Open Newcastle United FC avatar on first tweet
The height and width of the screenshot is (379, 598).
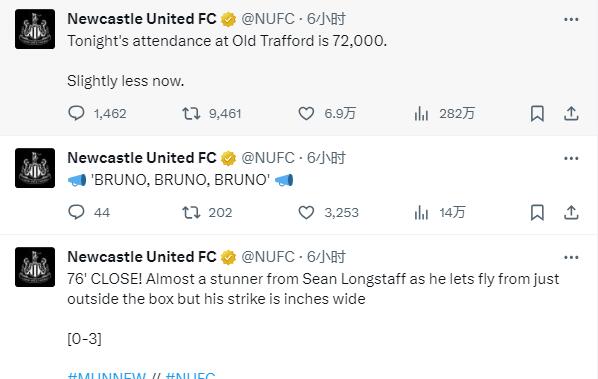35,29
